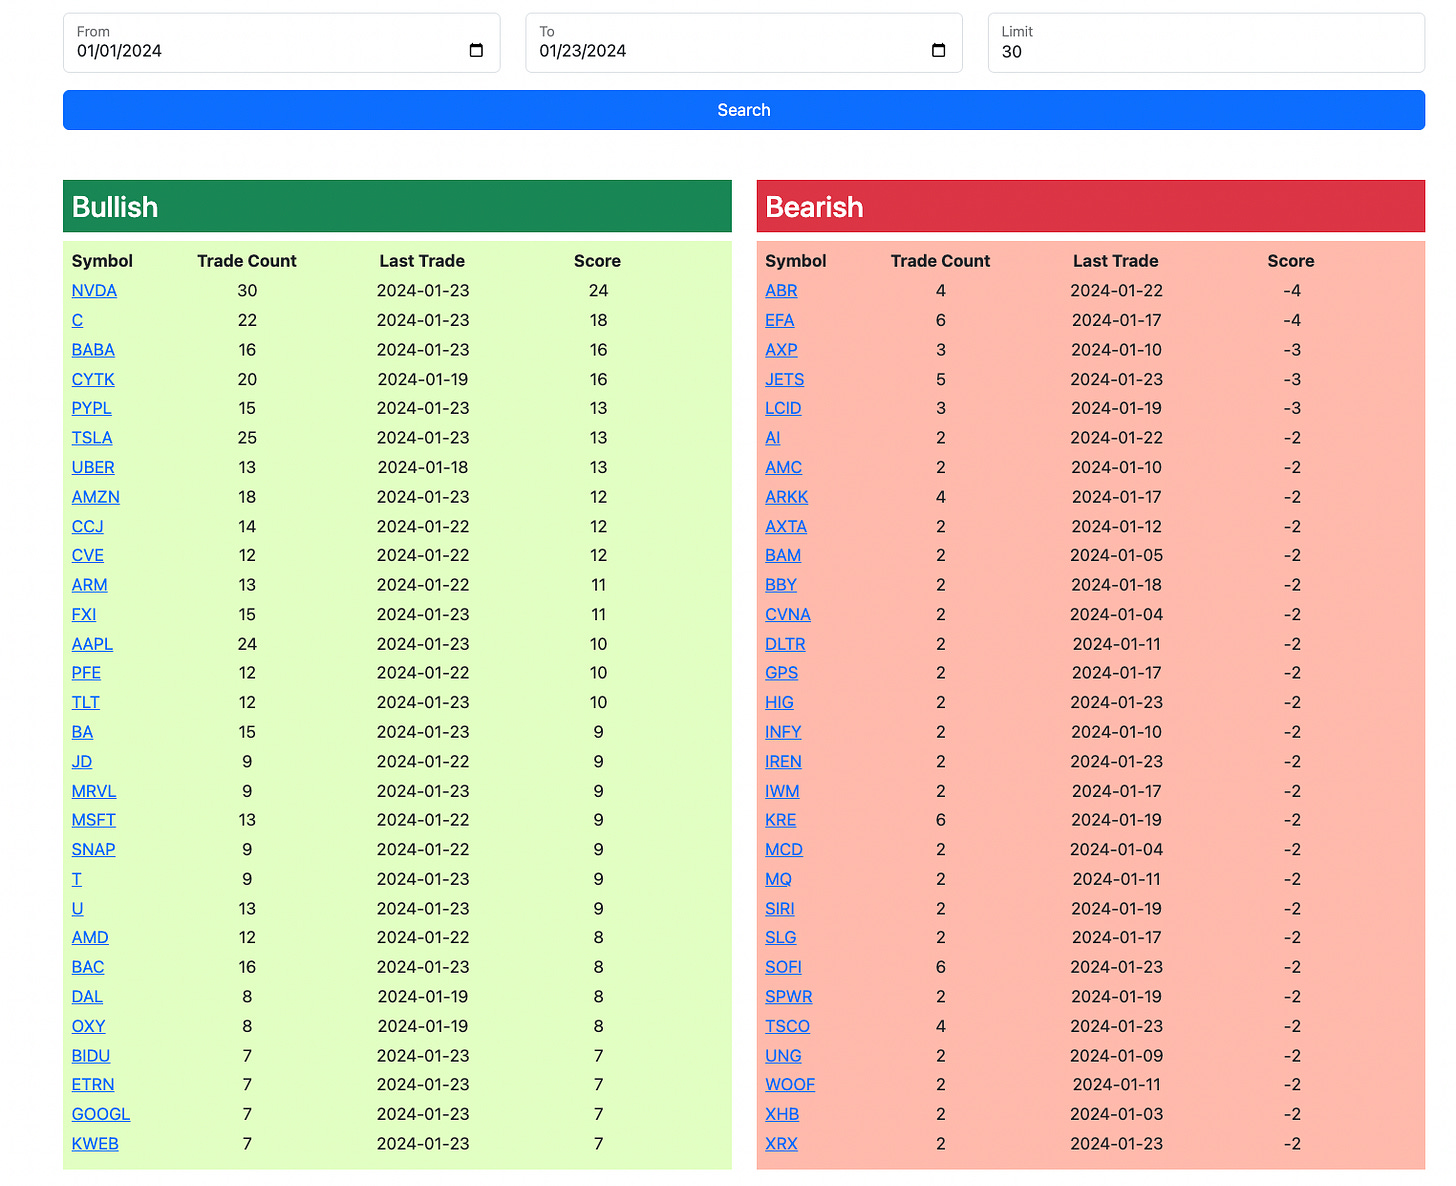
Task: Open the TSCO ticker link
Action: (x=788, y=1027)
